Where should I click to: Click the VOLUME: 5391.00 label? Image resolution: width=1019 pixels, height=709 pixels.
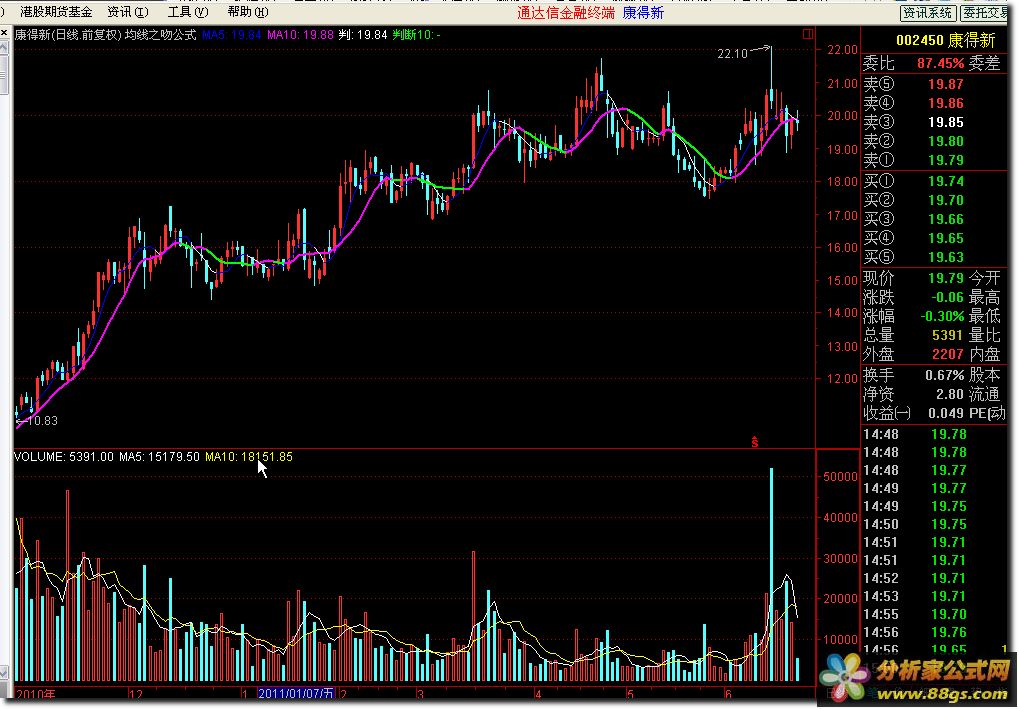pos(64,457)
